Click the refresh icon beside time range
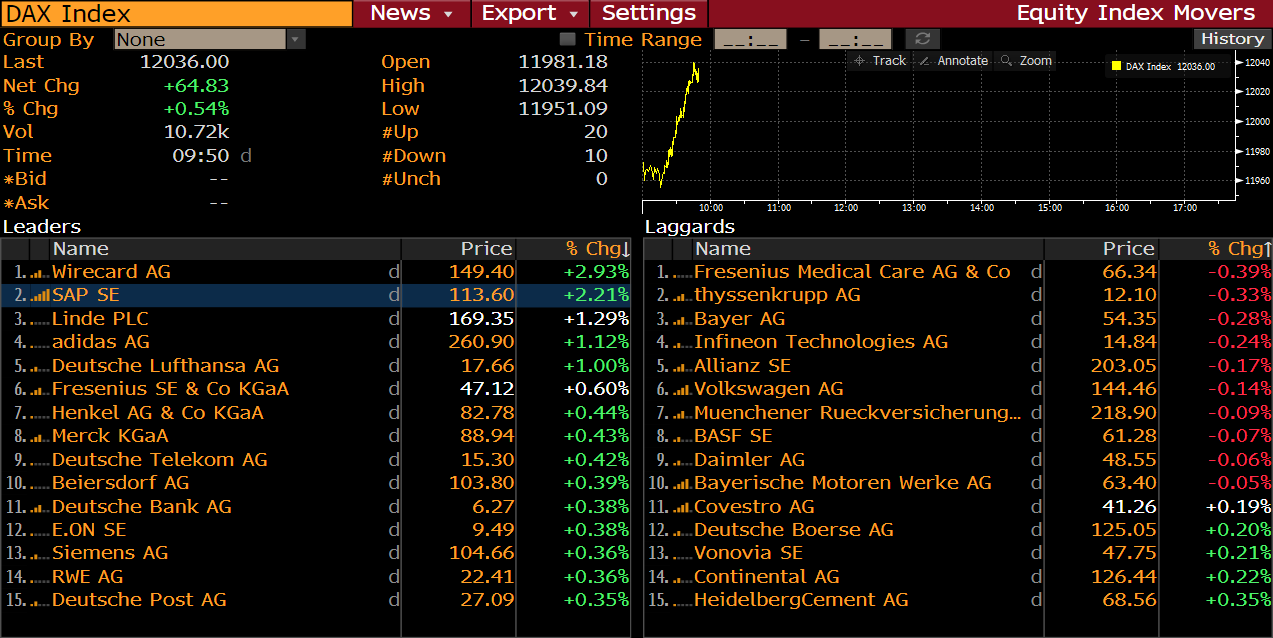The width and height of the screenshot is (1273, 638). 922,39
